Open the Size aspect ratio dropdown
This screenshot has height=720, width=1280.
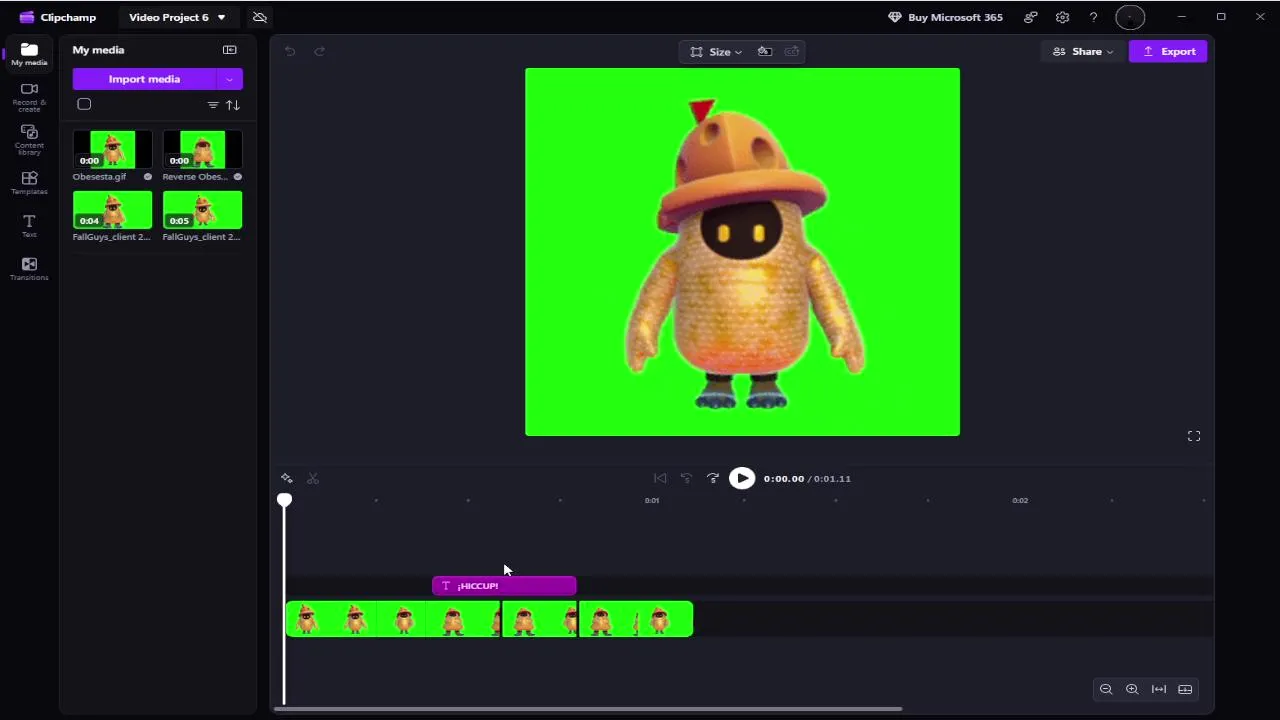[x=716, y=52]
